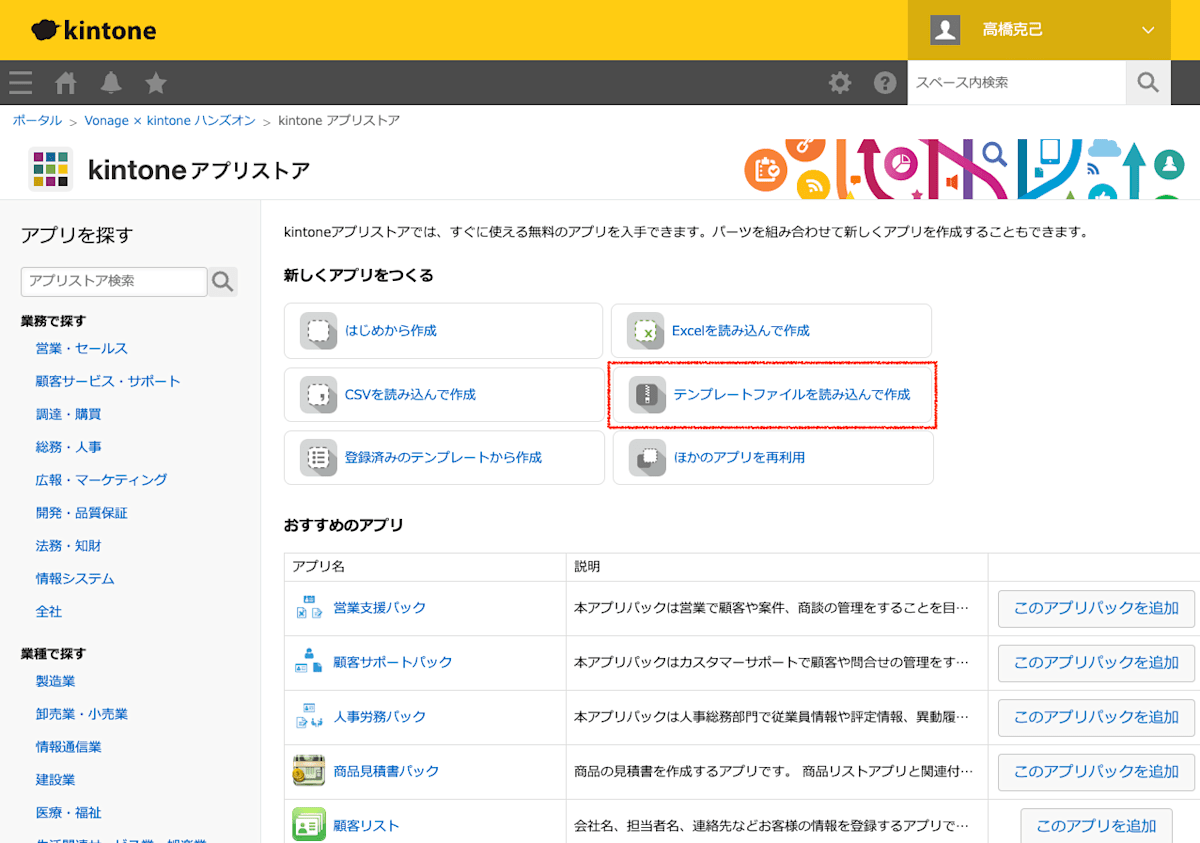Image resolution: width=1200 pixels, height=843 pixels.
Task: Click the 営業支援パック app icon
Action: click(309, 608)
